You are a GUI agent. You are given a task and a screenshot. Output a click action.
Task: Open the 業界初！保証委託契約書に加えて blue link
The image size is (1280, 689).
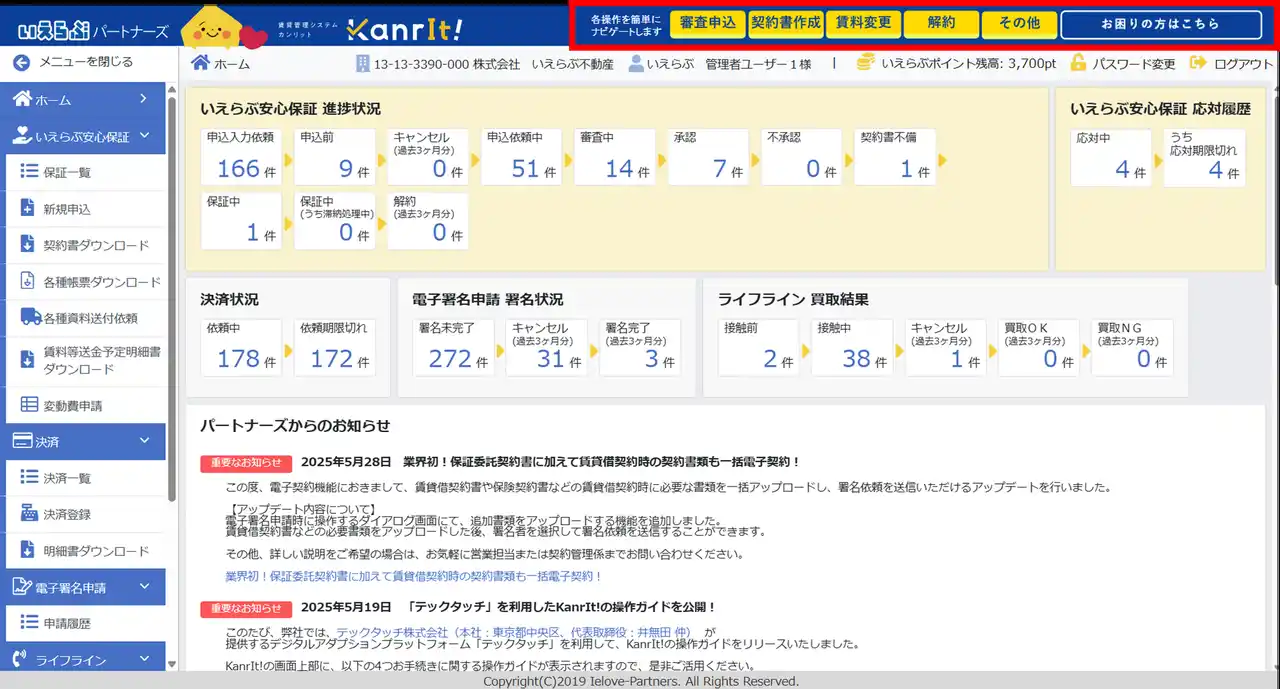click(x=414, y=577)
